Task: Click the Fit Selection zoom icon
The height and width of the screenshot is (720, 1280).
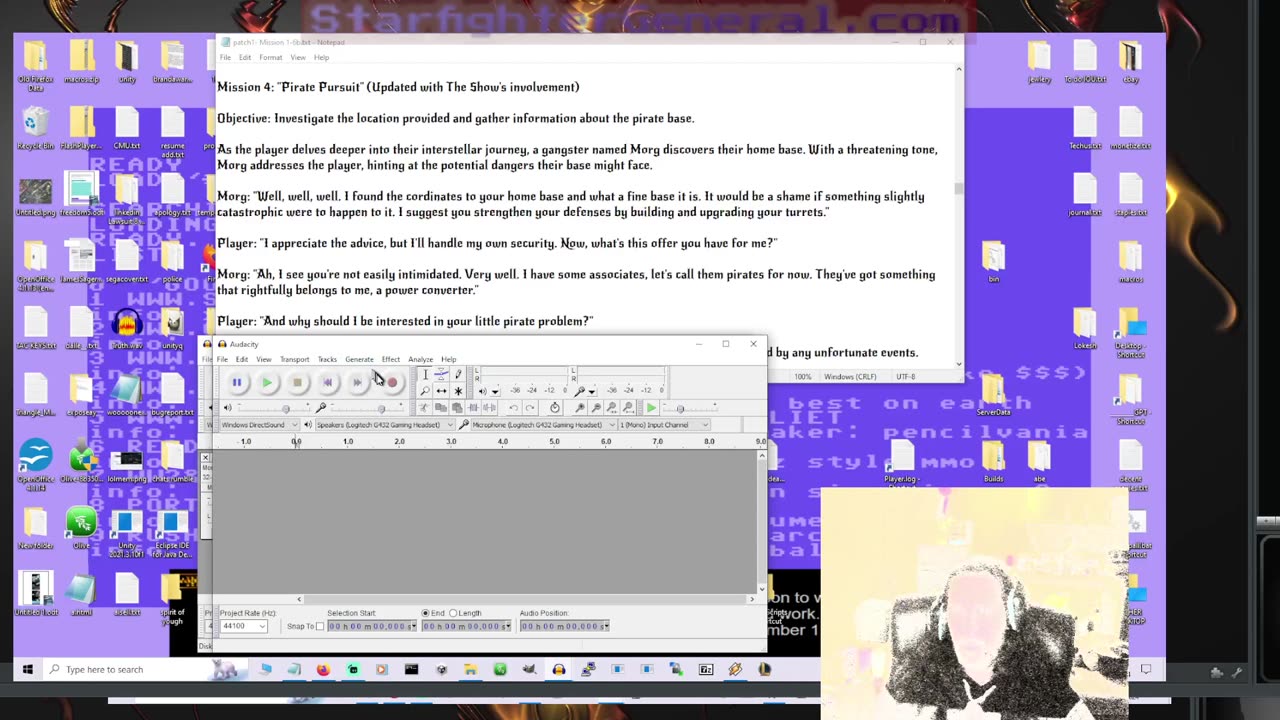Action: point(612,407)
